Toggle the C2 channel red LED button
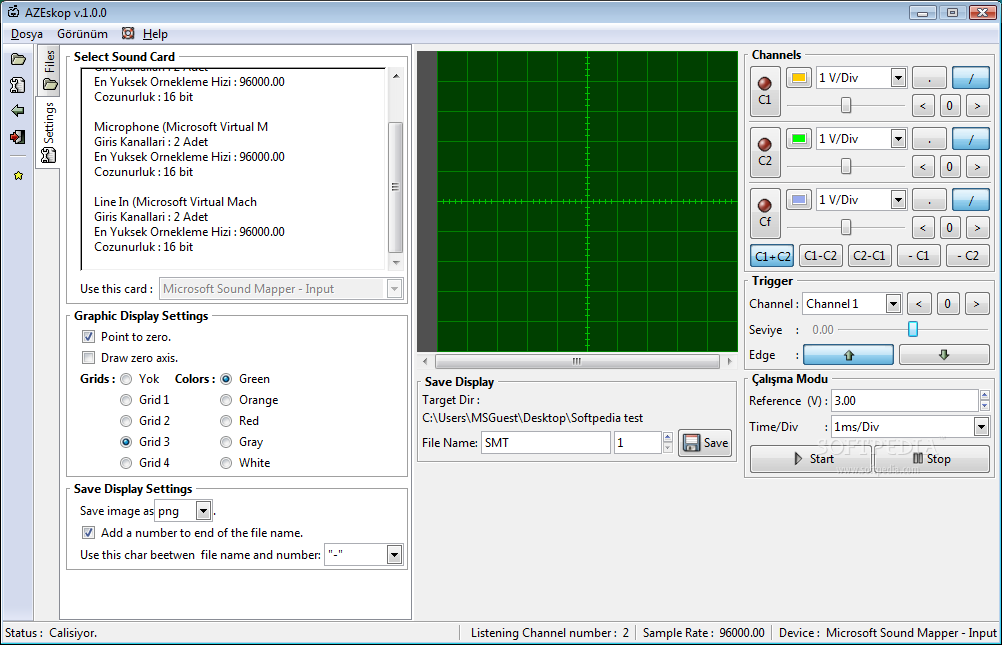The height and width of the screenshot is (645, 1002). [764, 152]
